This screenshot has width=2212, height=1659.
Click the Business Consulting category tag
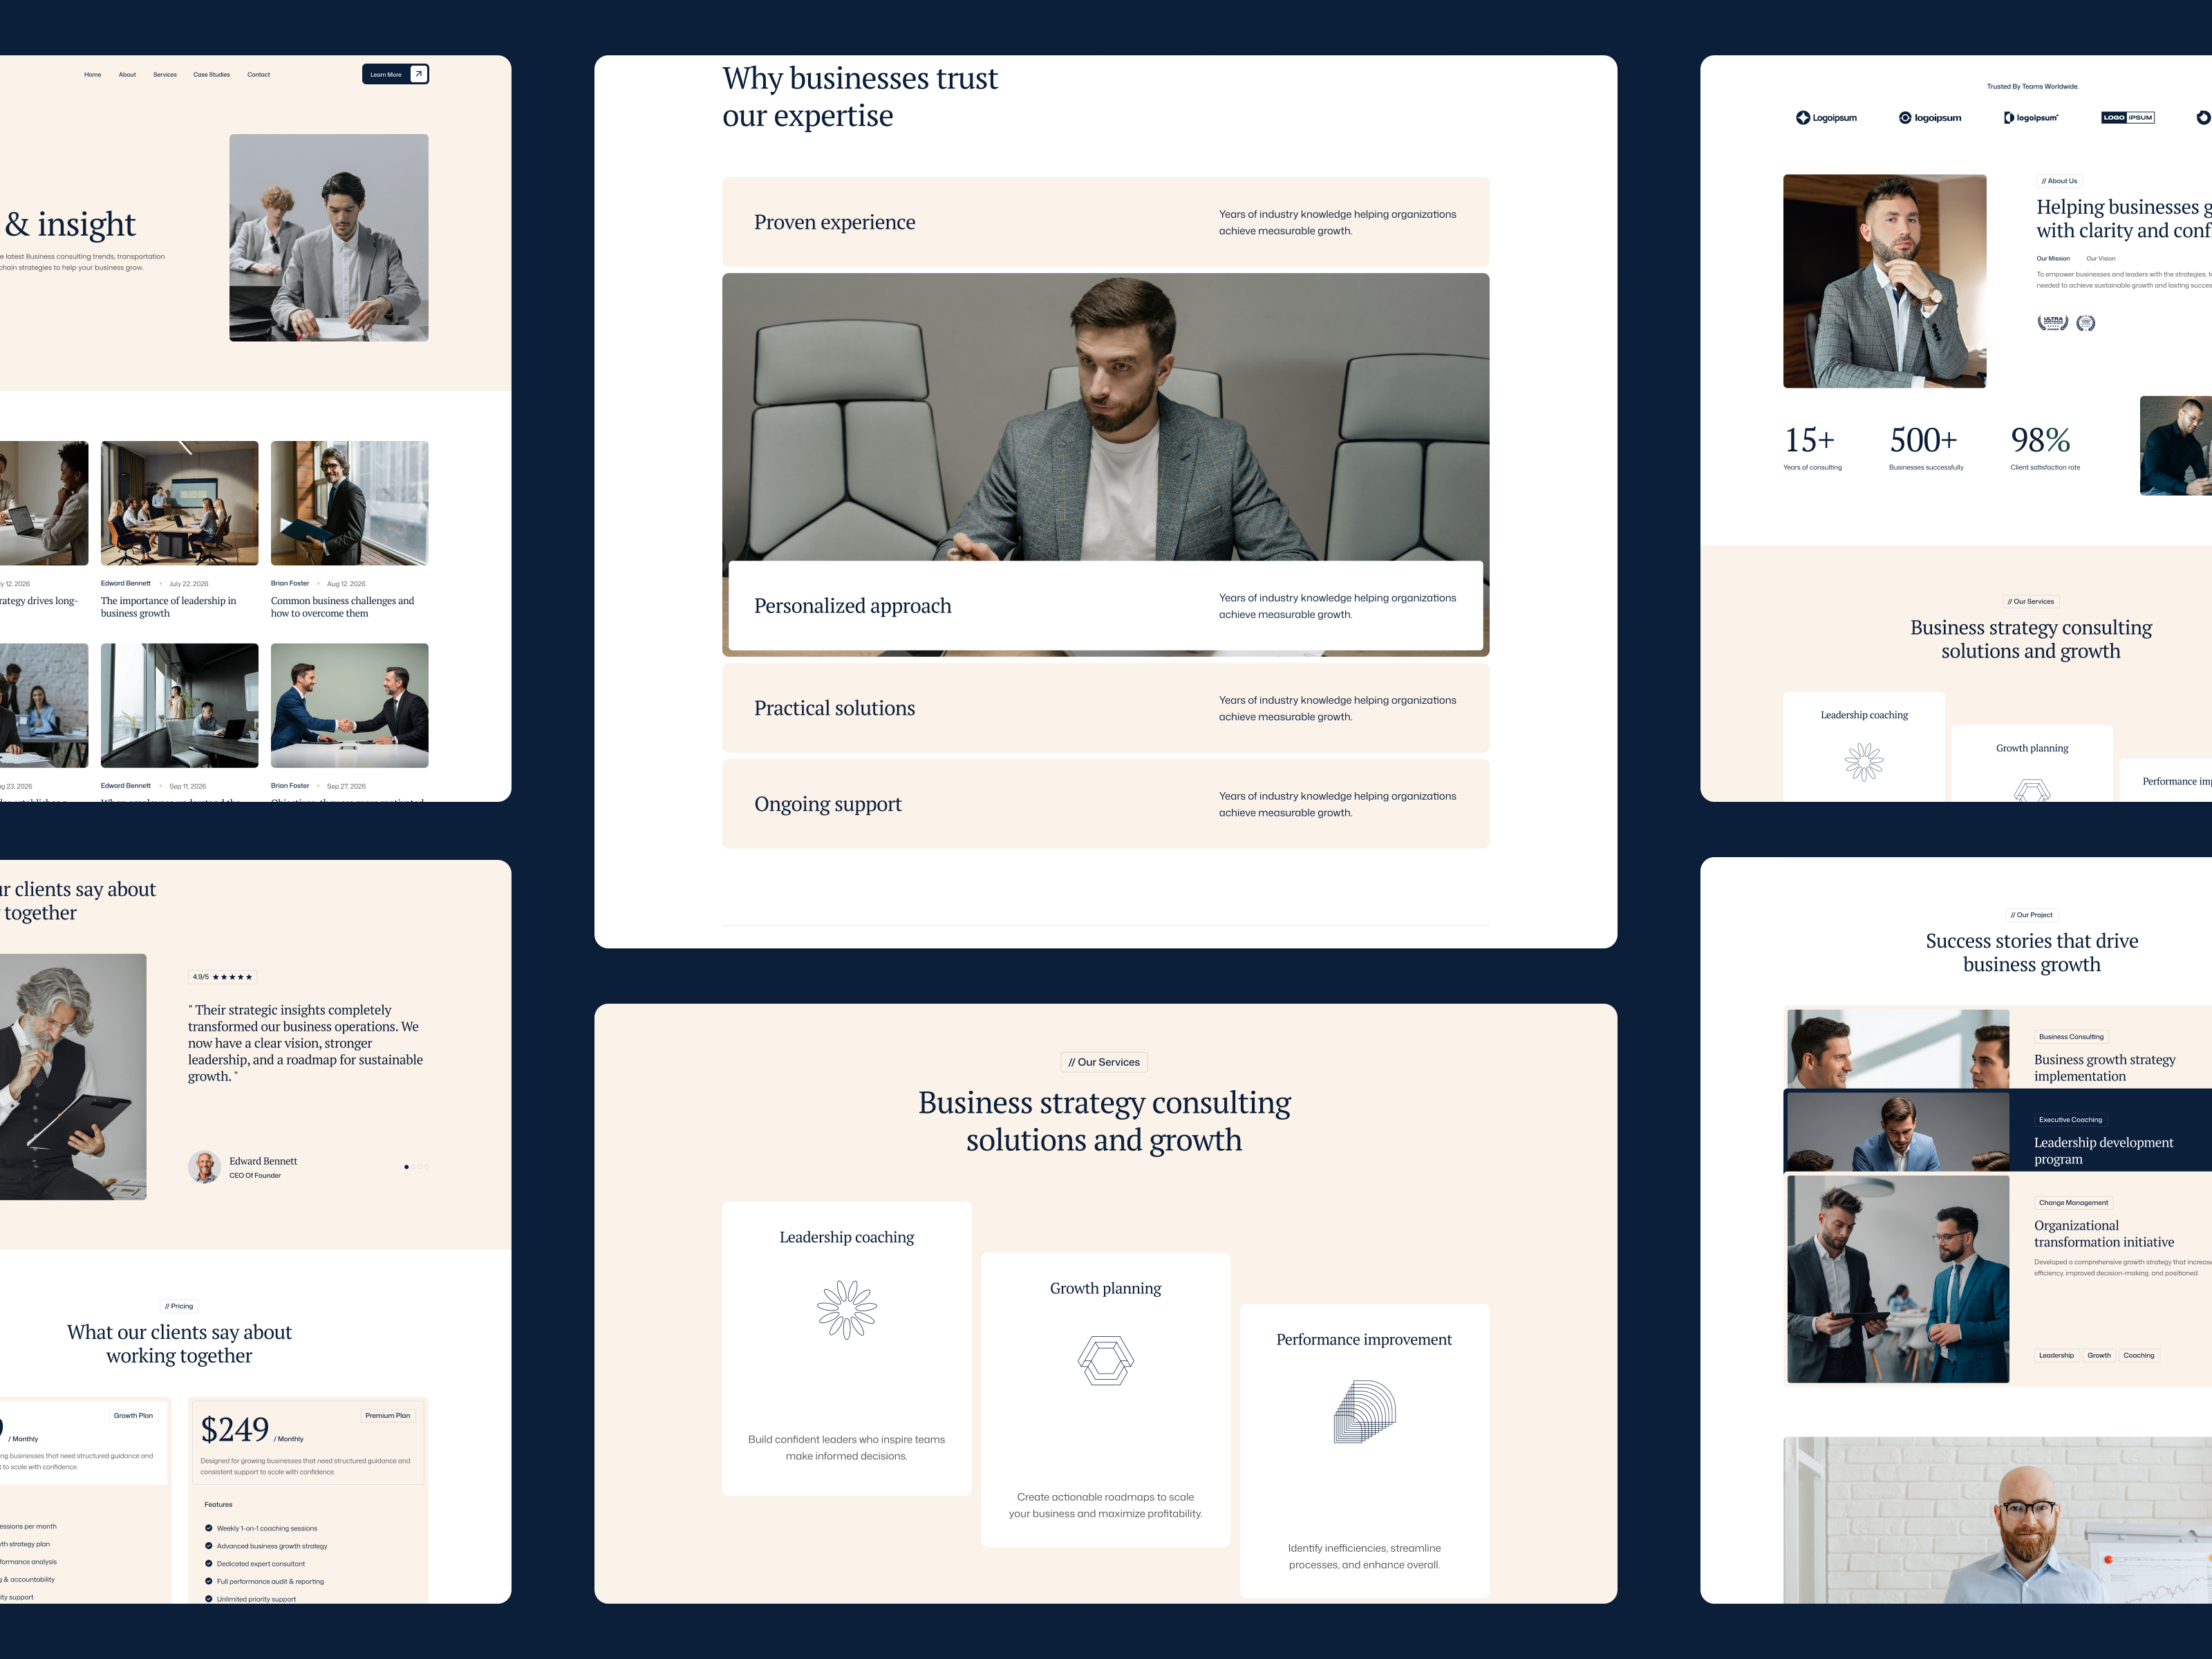(2071, 1037)
